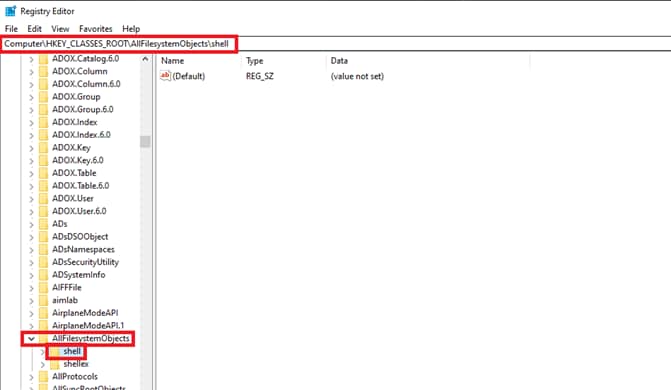Viewport: 671px width, 390px height.
Task: Click the AIFFFile folder icon
Action: tap(43, 288)
